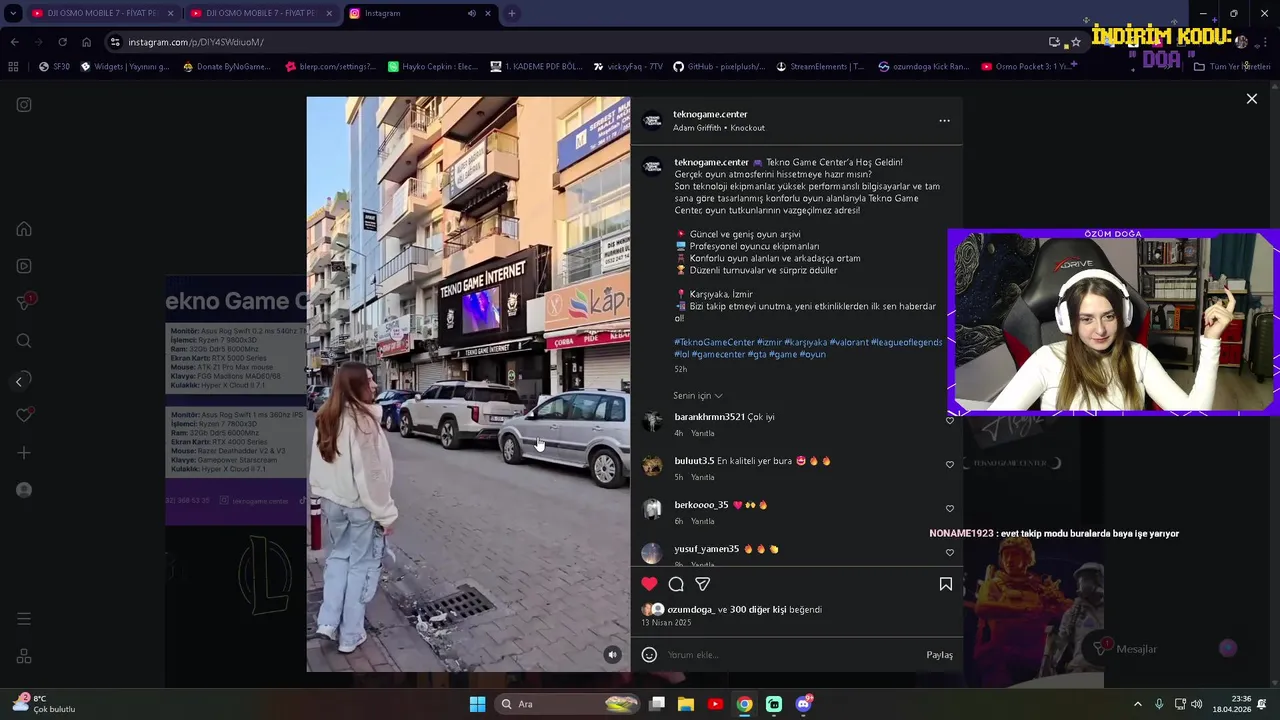Create new post with plus icon
The height and width of the screenshot is (720, 1280).
click(24, 453)
